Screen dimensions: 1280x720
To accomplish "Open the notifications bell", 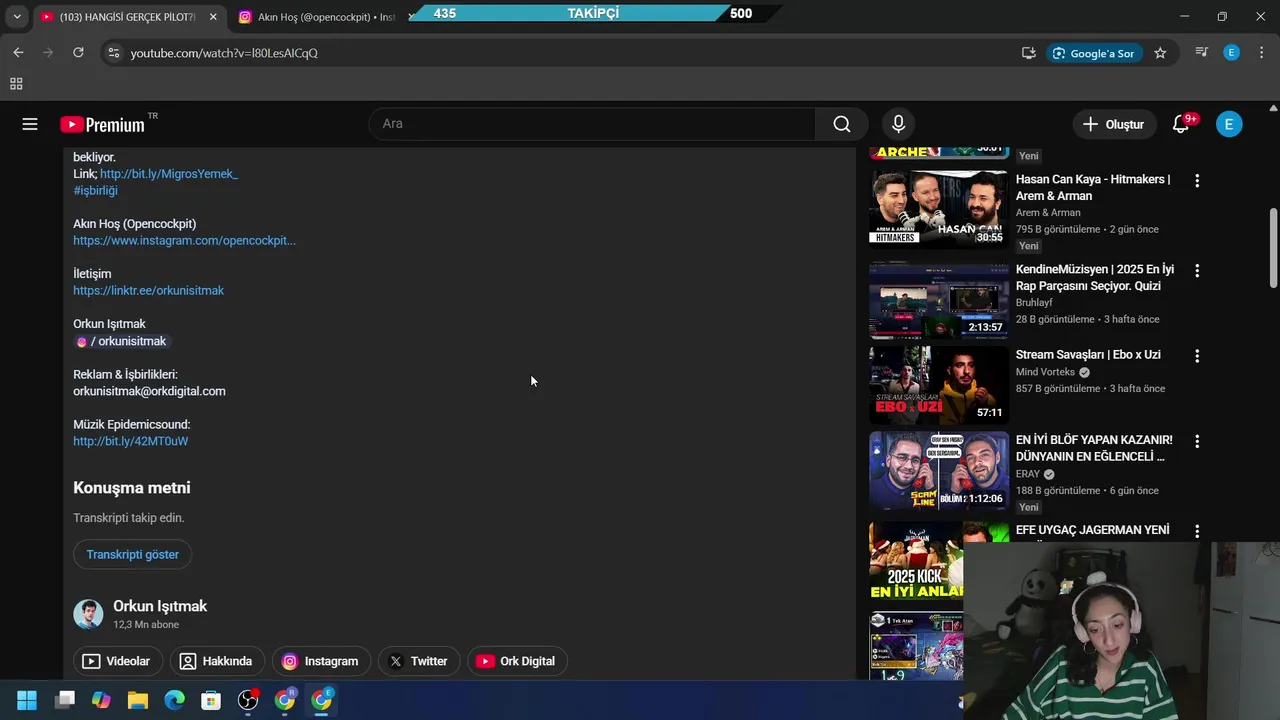I will coord(1181,124).
